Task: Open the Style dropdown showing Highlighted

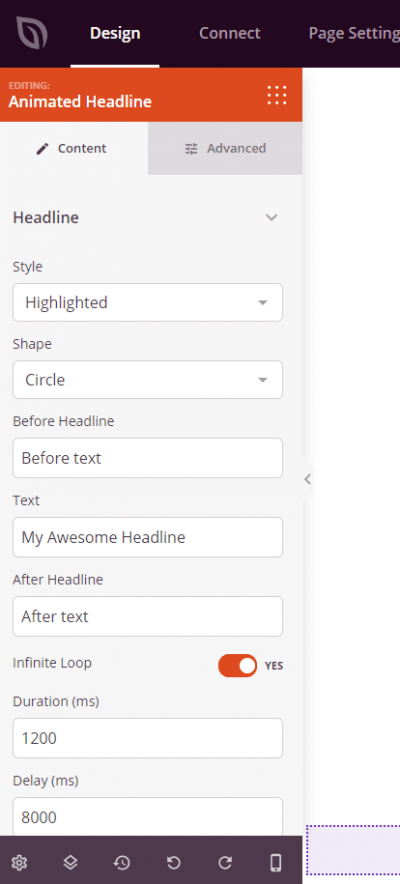Action: (148, 302)
